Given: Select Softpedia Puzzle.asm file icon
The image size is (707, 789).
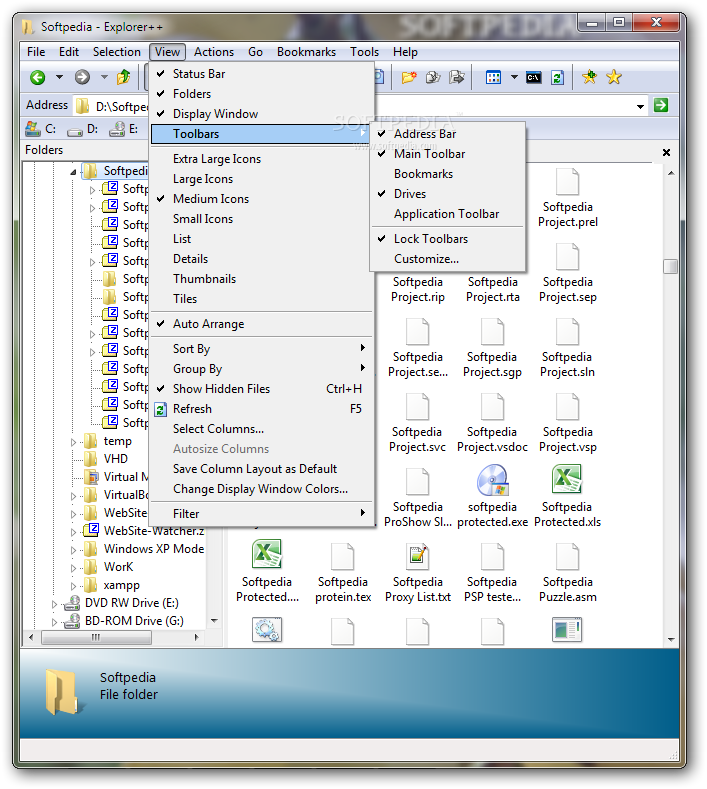Looking at the screenshot, I should [567, 556].
